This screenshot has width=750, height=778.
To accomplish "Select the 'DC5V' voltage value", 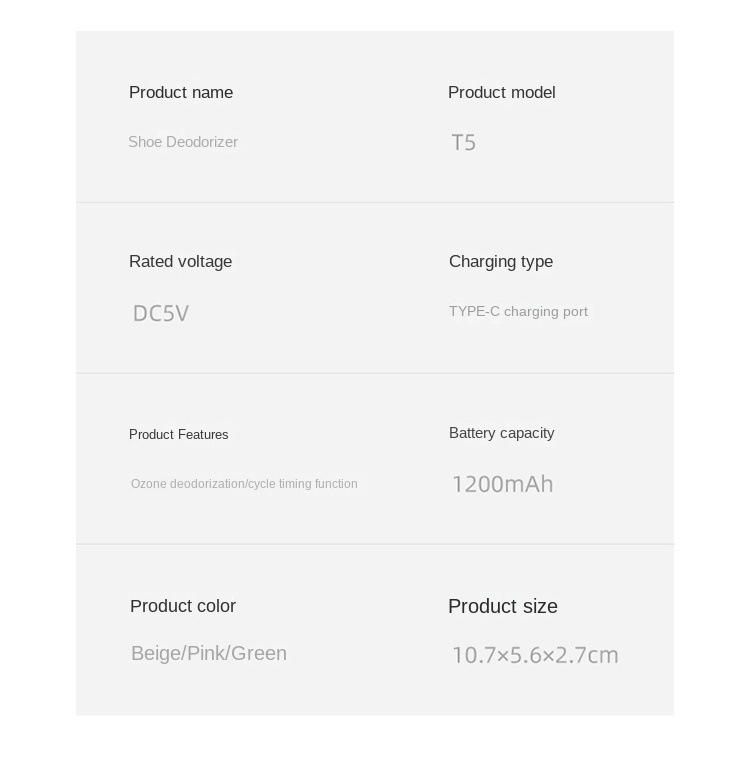I will click(161, 314).
